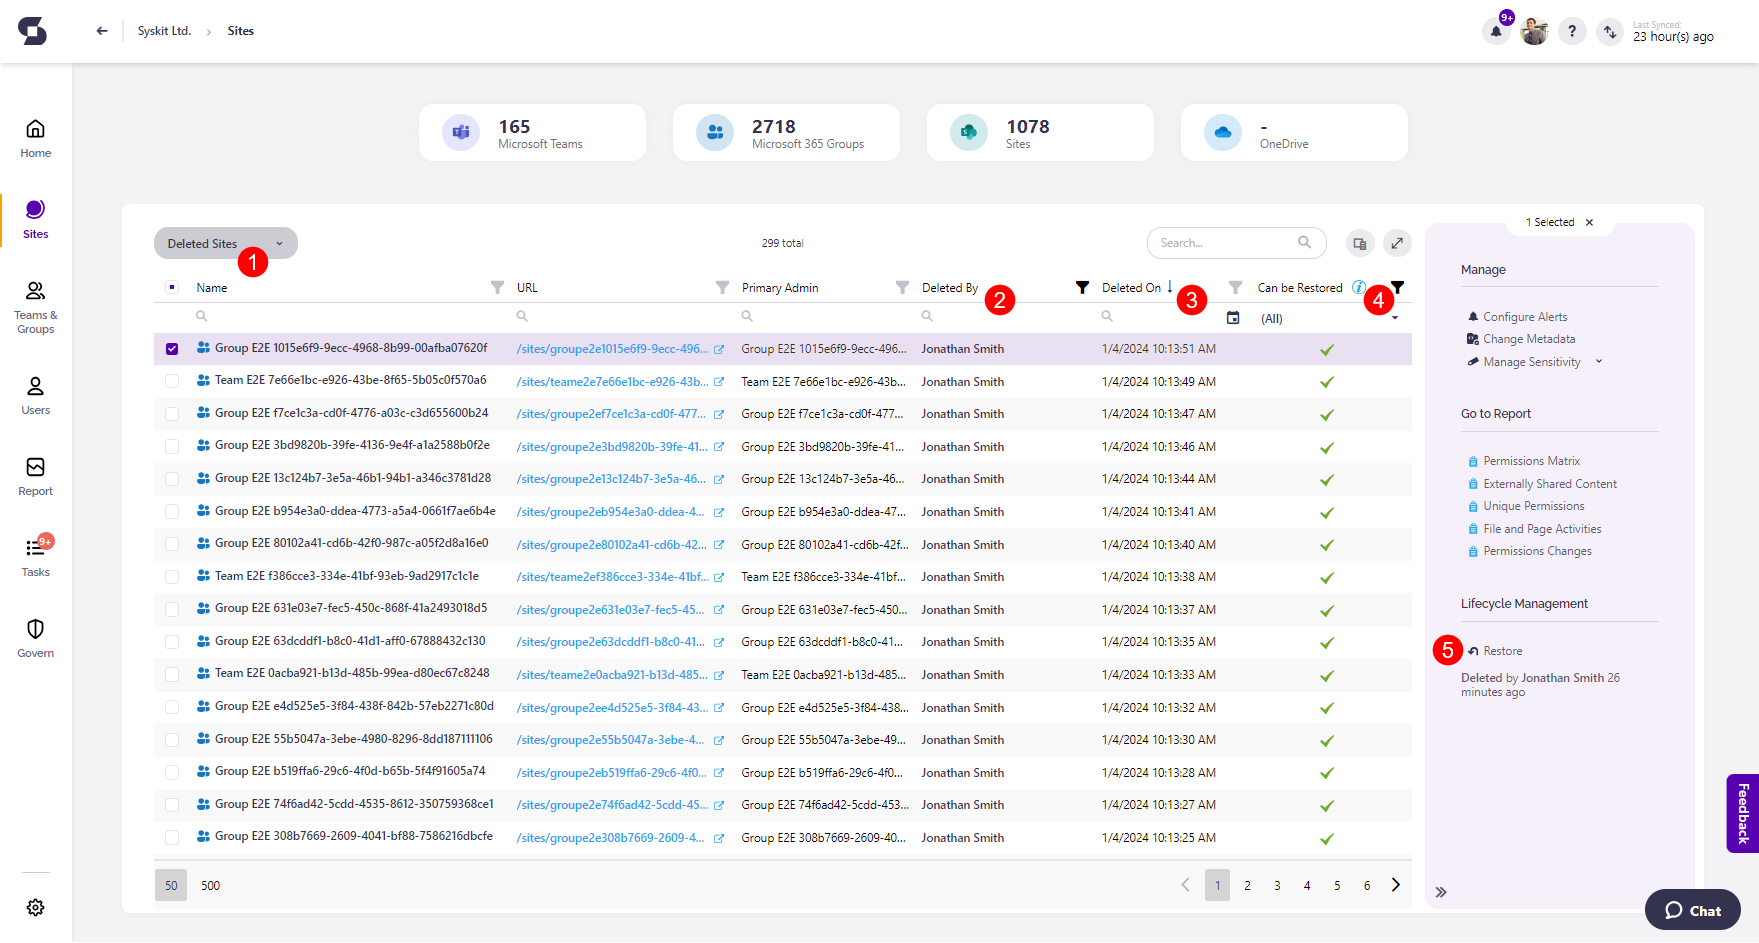Check the row for Team E2E 7e66e1bc
This screenshot has width=1759, height=943.
click(x=171, y=381)
